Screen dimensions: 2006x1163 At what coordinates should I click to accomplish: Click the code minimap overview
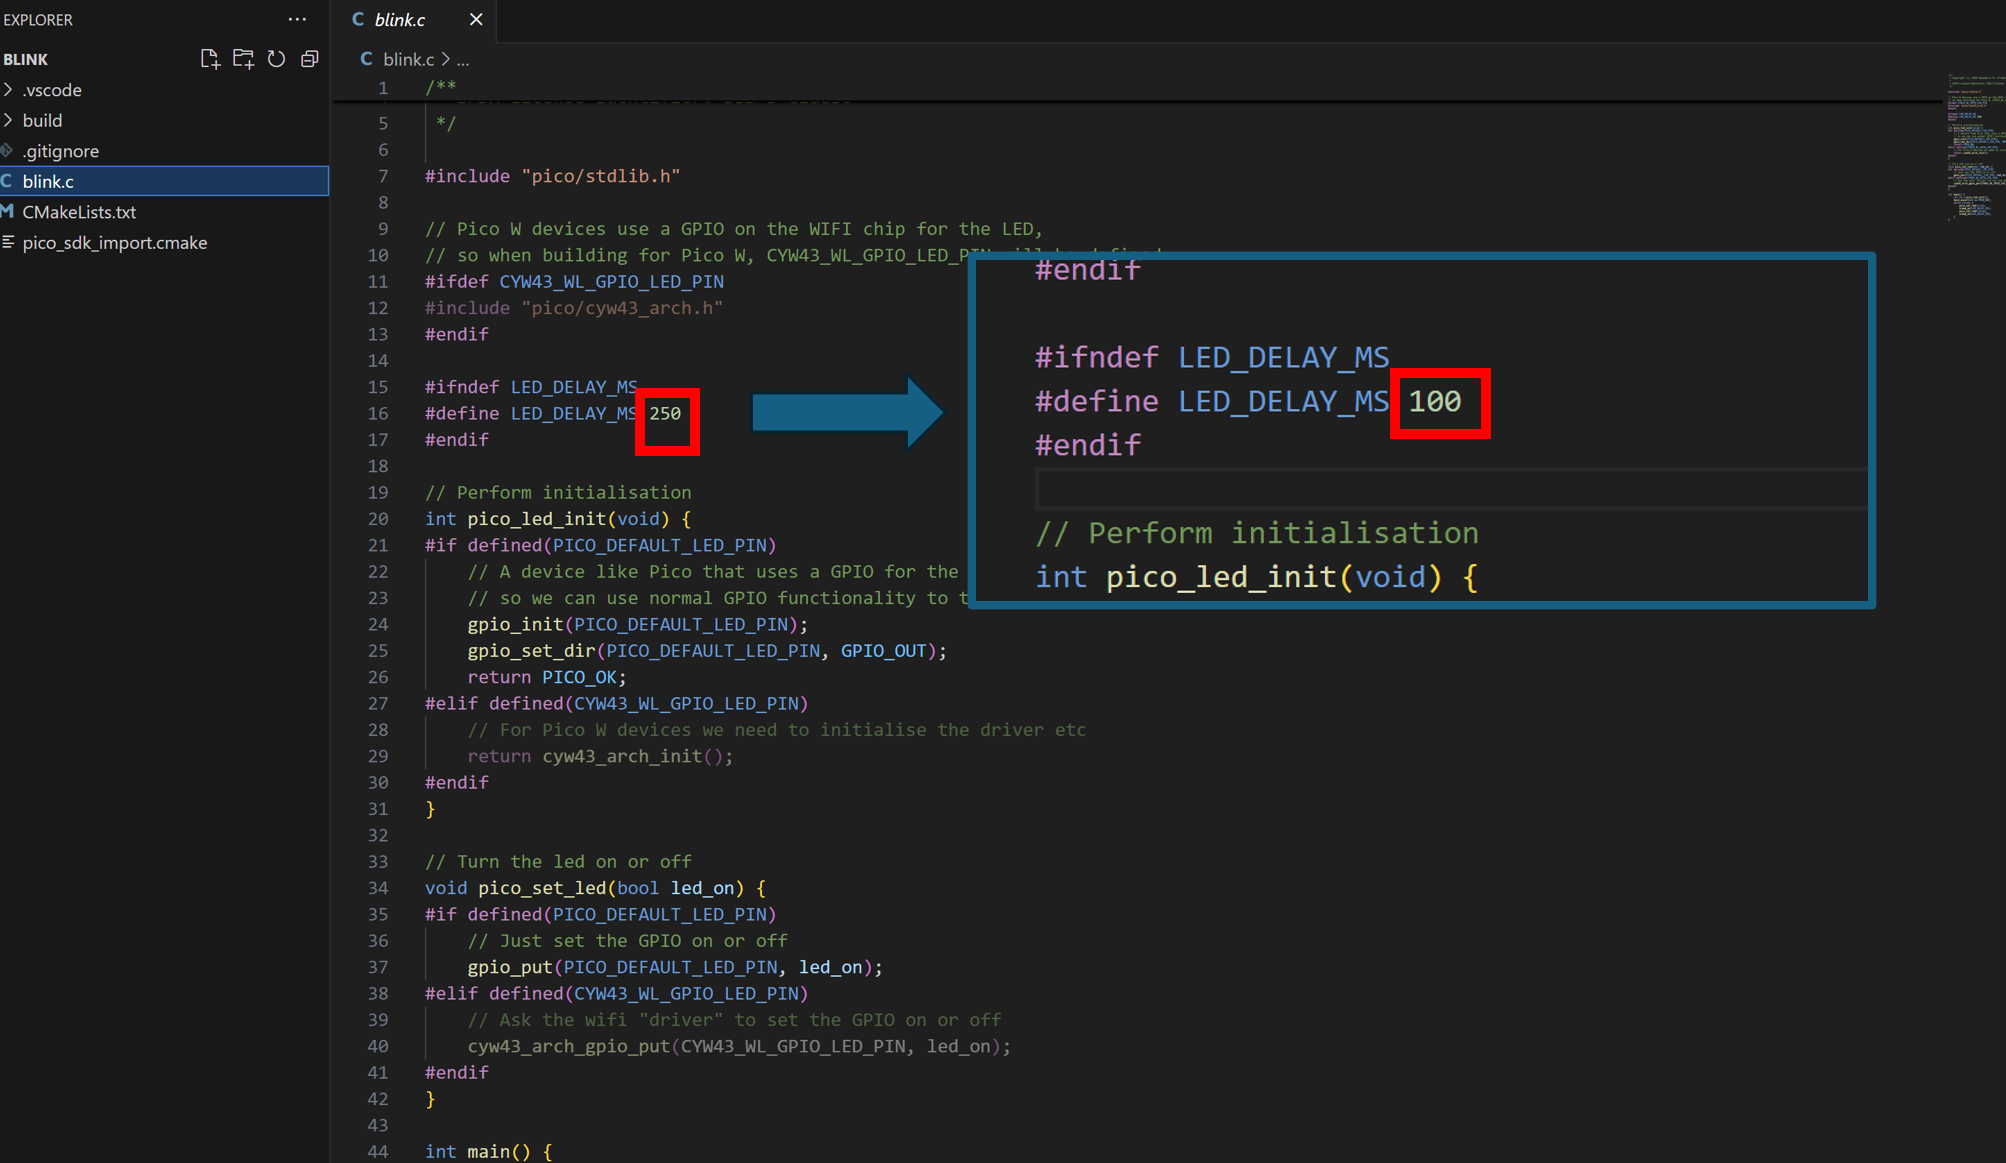[1974, 146]
